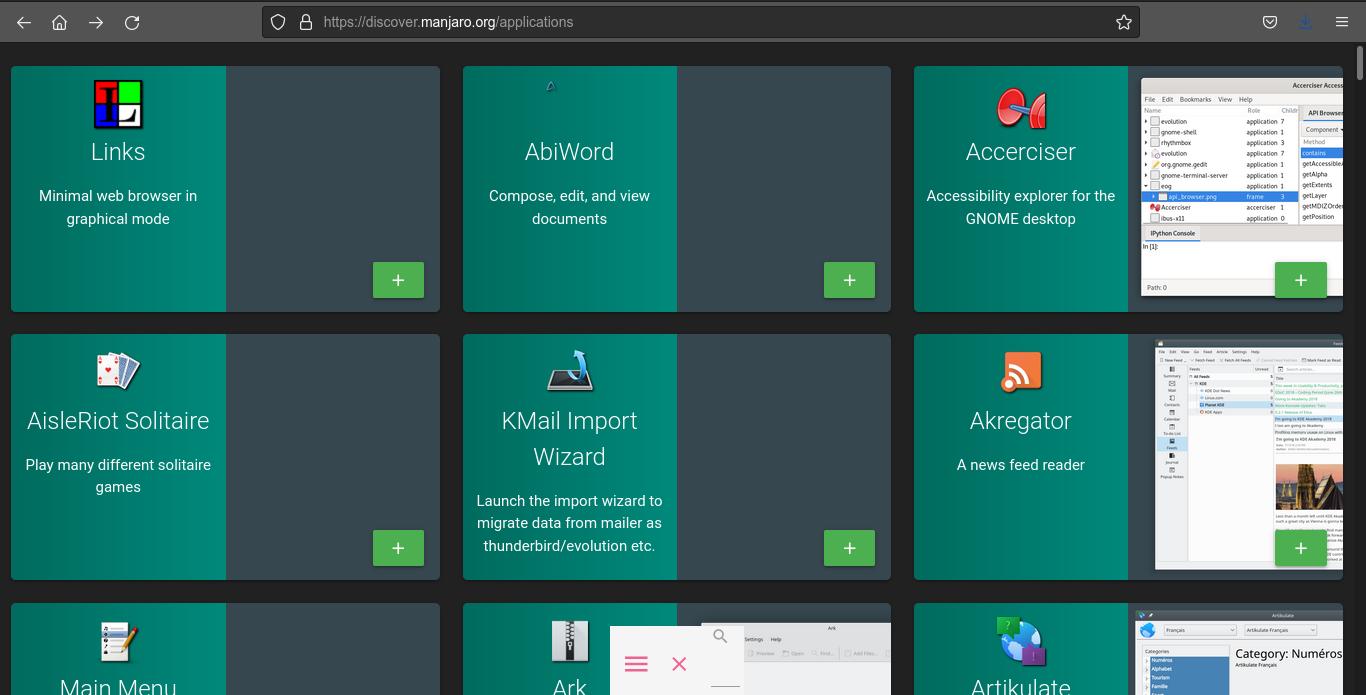
Task: Select the KMail Import Wizard icon
Action: pyautogui.click(x=570, y=370)
